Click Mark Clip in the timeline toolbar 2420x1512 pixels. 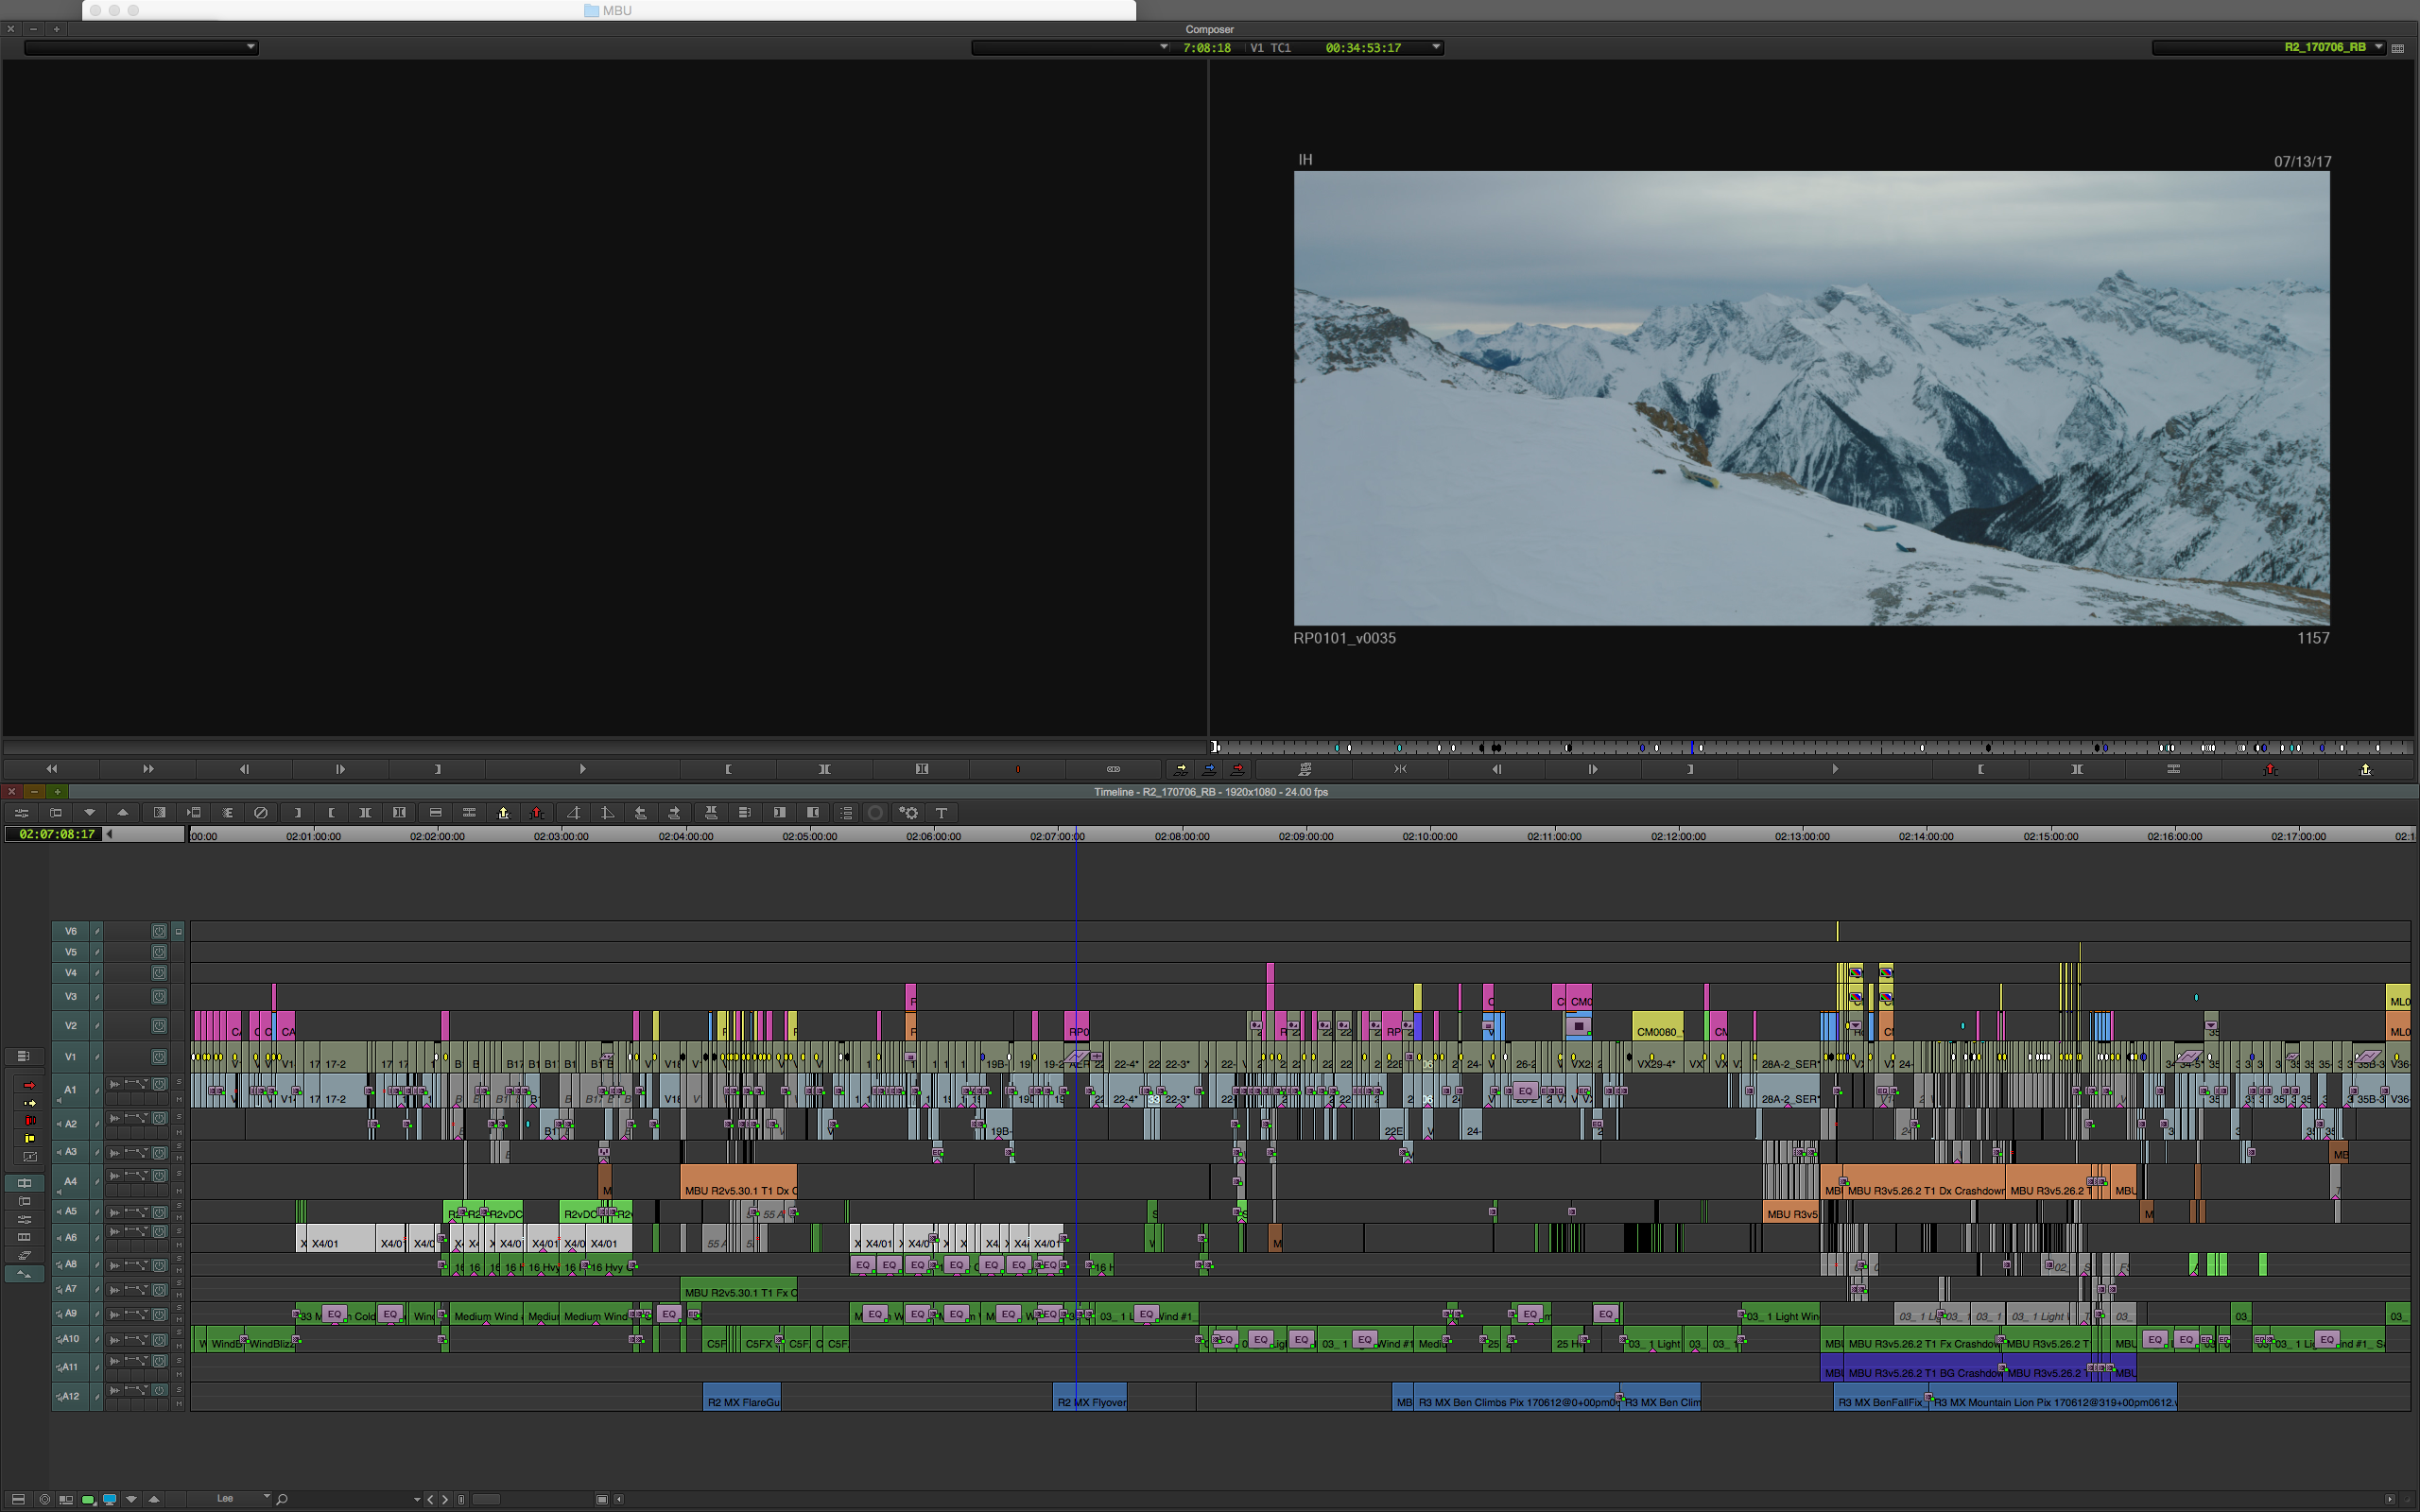pyautogui.click(x=365, y=813)
